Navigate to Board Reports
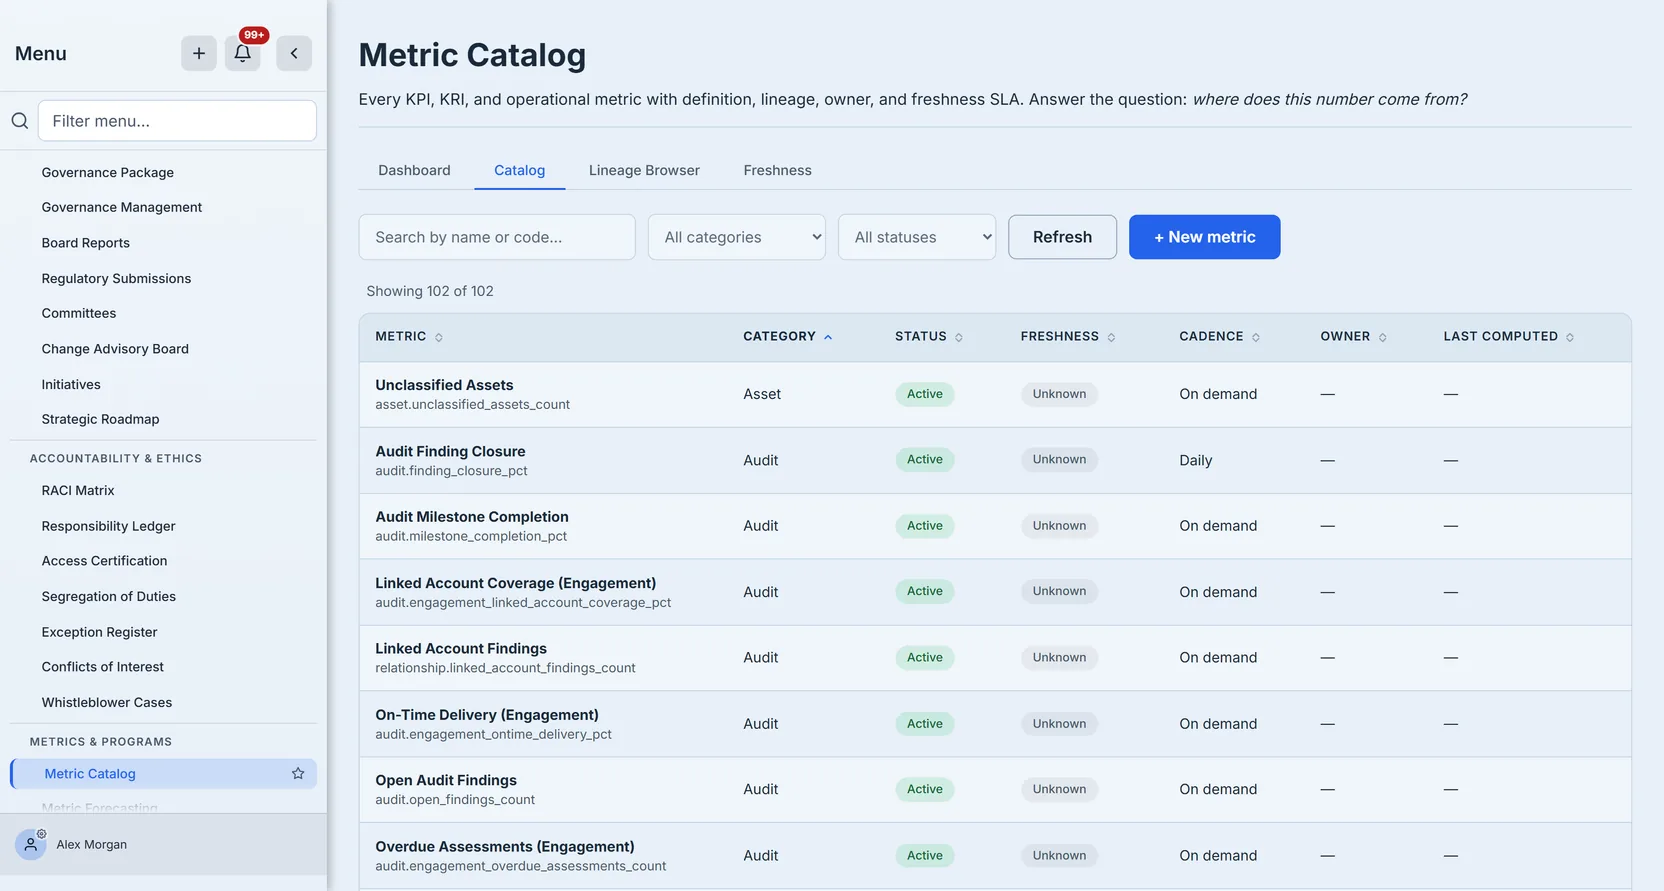This screenshot has width=1664, height=891. [x=86, y=243]
